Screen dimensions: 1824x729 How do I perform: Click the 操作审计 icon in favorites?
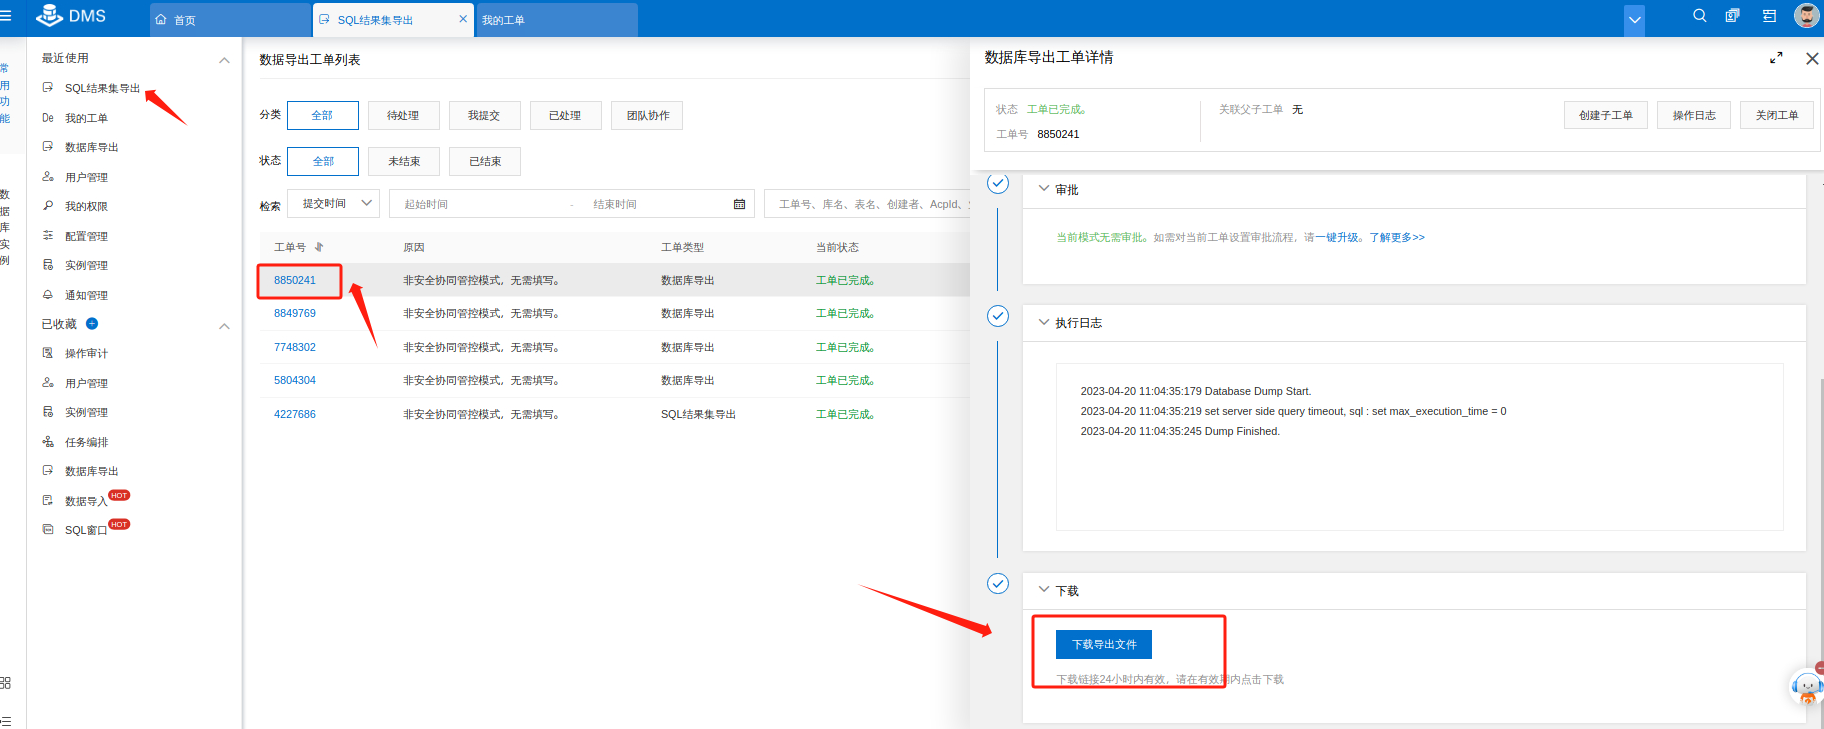click(x=48, y=353)
